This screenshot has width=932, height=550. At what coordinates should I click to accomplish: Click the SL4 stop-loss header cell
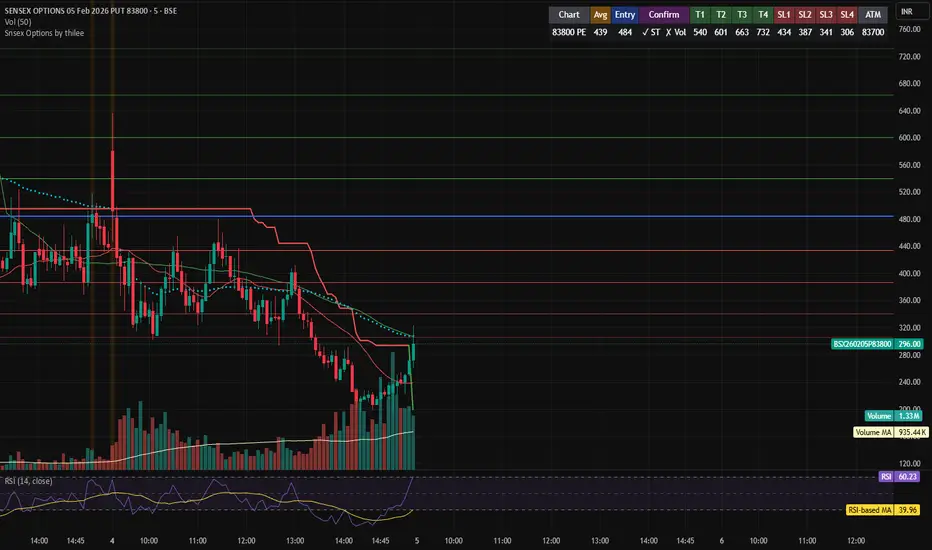[x=847, y=15]
